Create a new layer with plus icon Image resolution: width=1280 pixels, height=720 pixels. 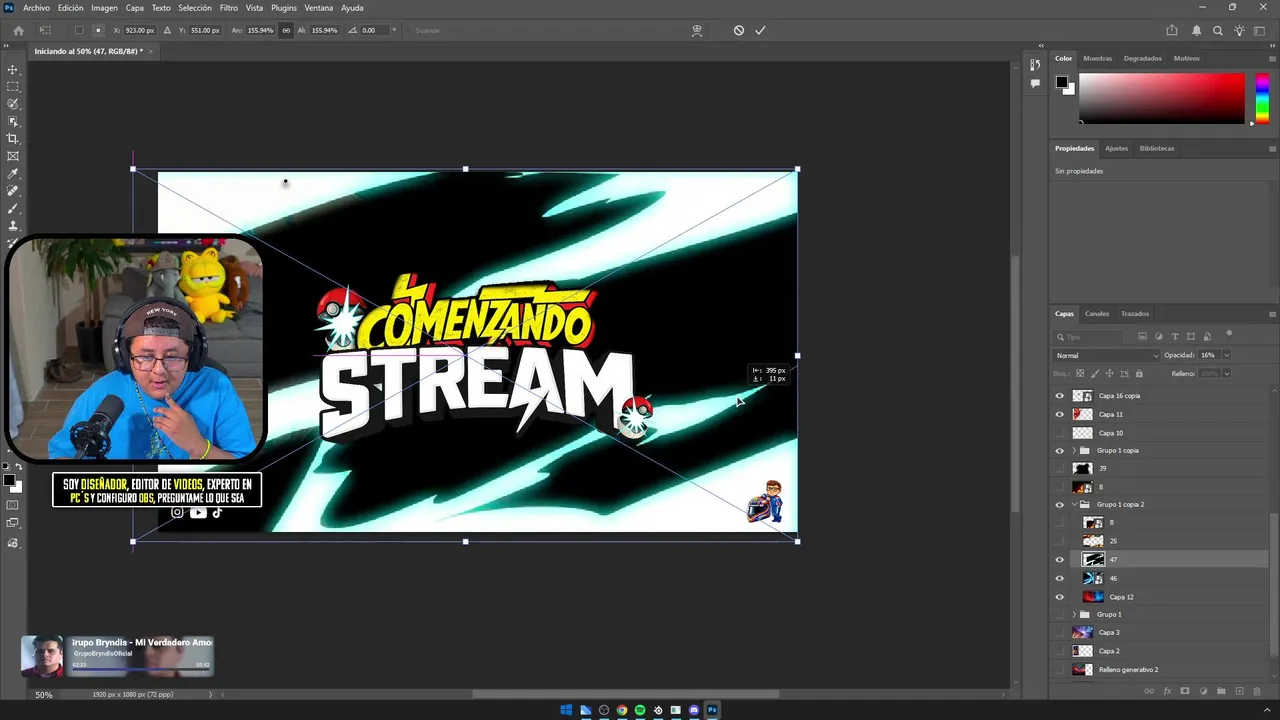click(x=1239, y=691)
